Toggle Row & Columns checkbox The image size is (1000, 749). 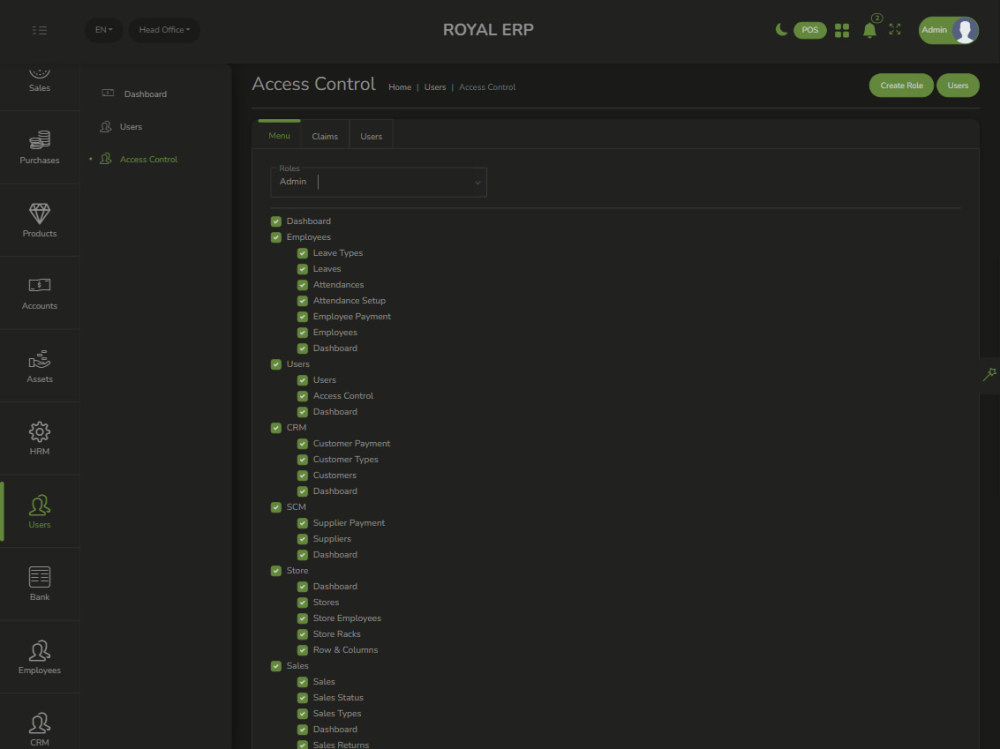click(303, 650)
